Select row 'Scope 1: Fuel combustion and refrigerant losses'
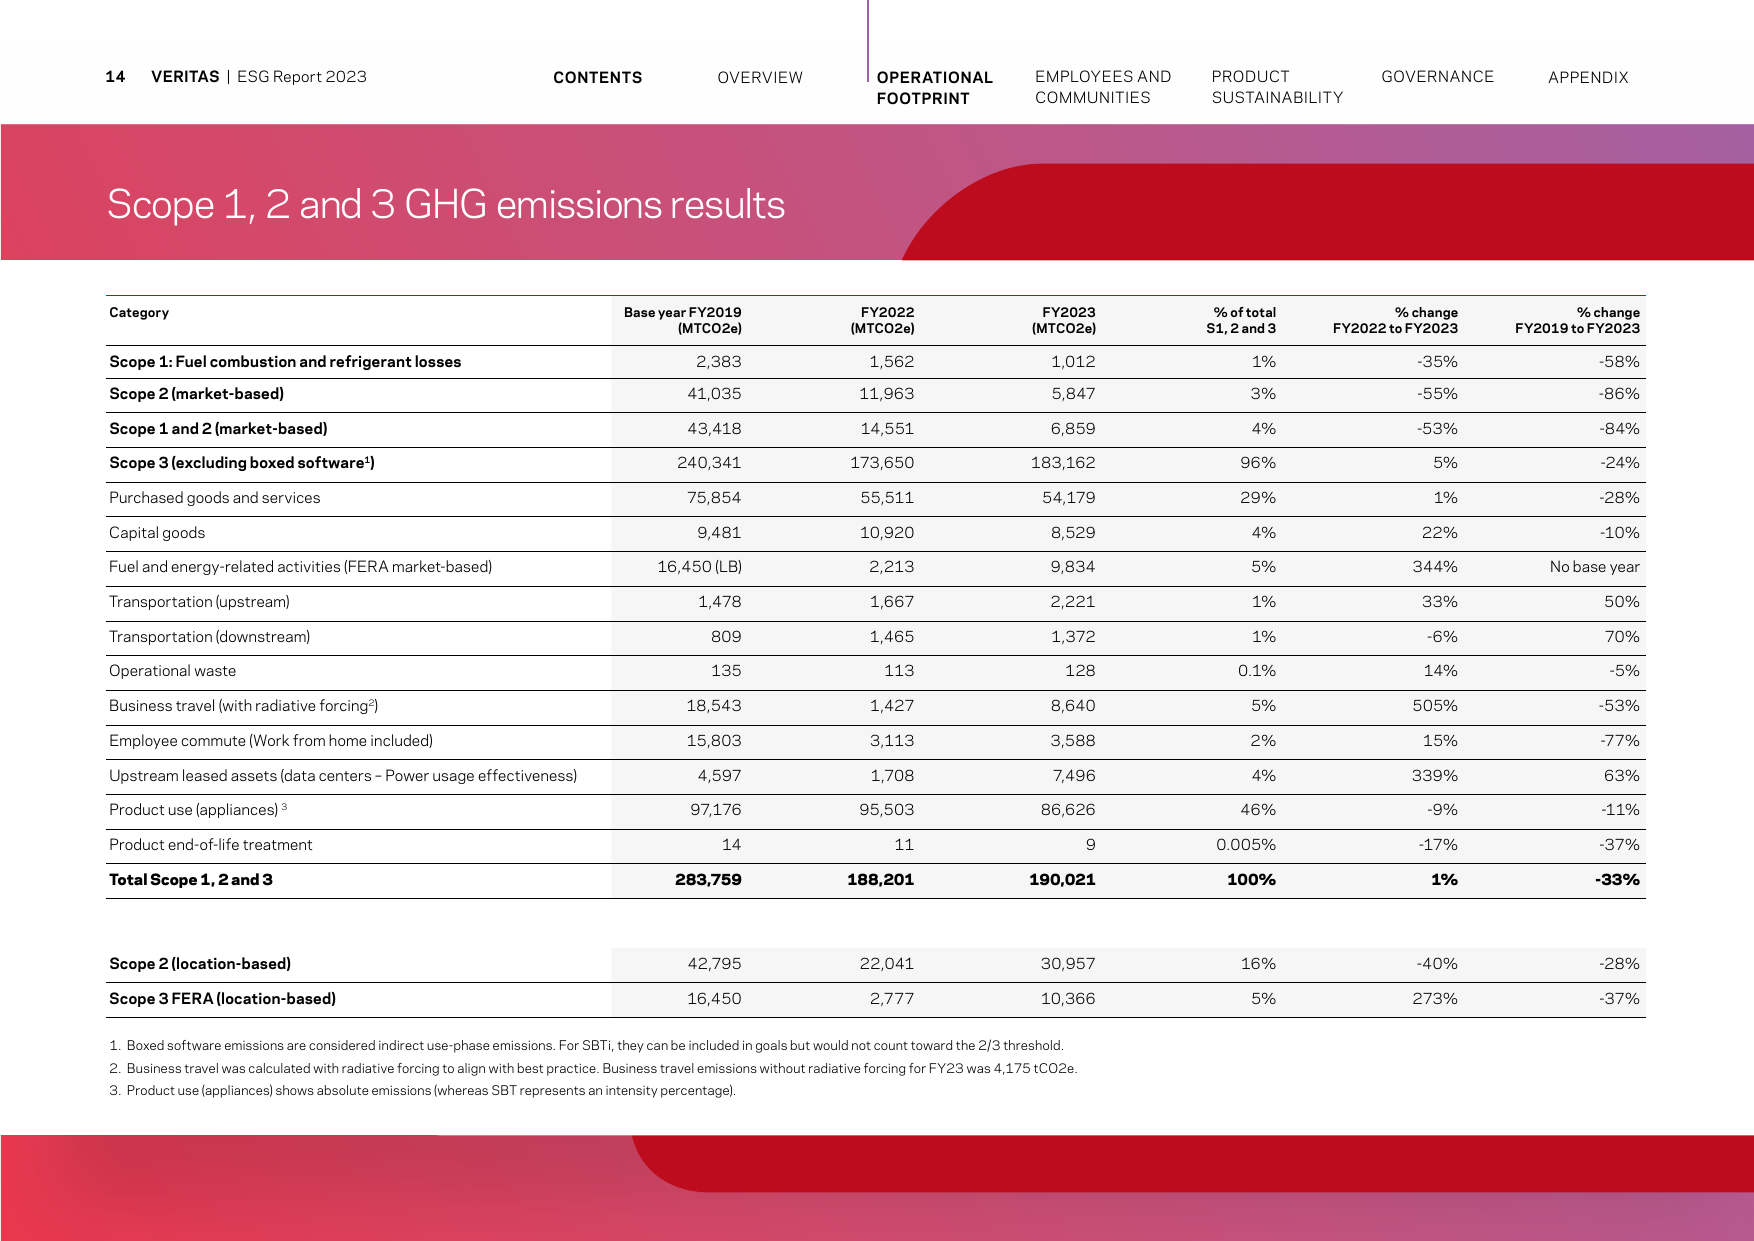The width and height of the screenshot is (1754, 1241). coord(875,362)
